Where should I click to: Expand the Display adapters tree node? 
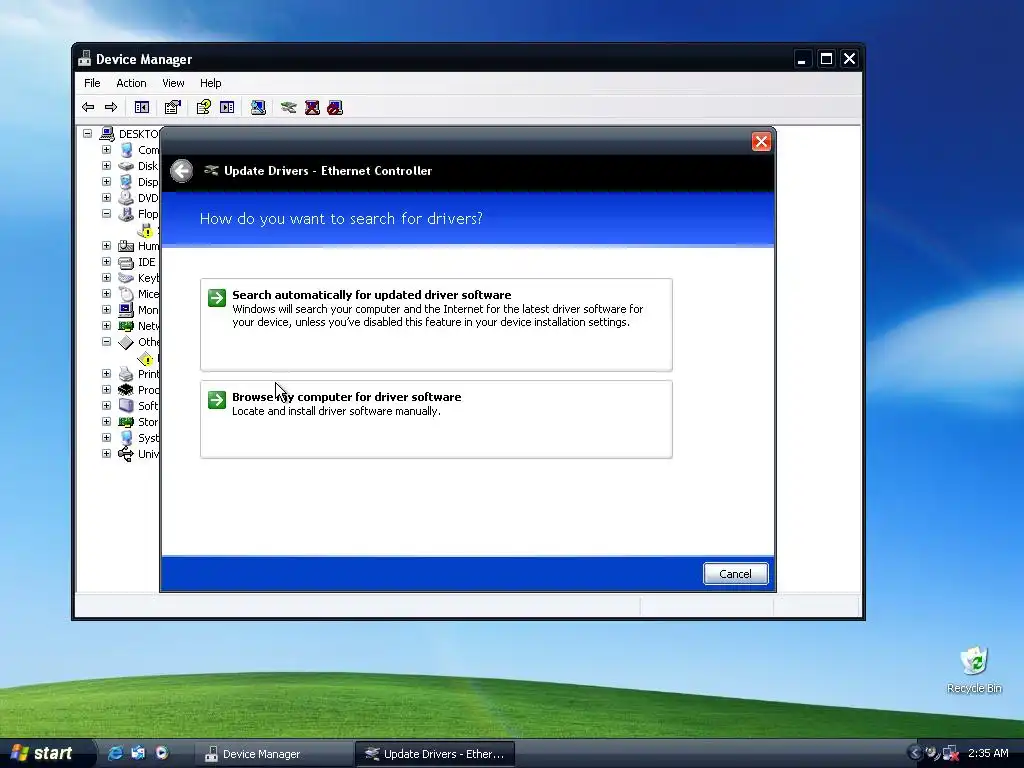tap(106, 182)
